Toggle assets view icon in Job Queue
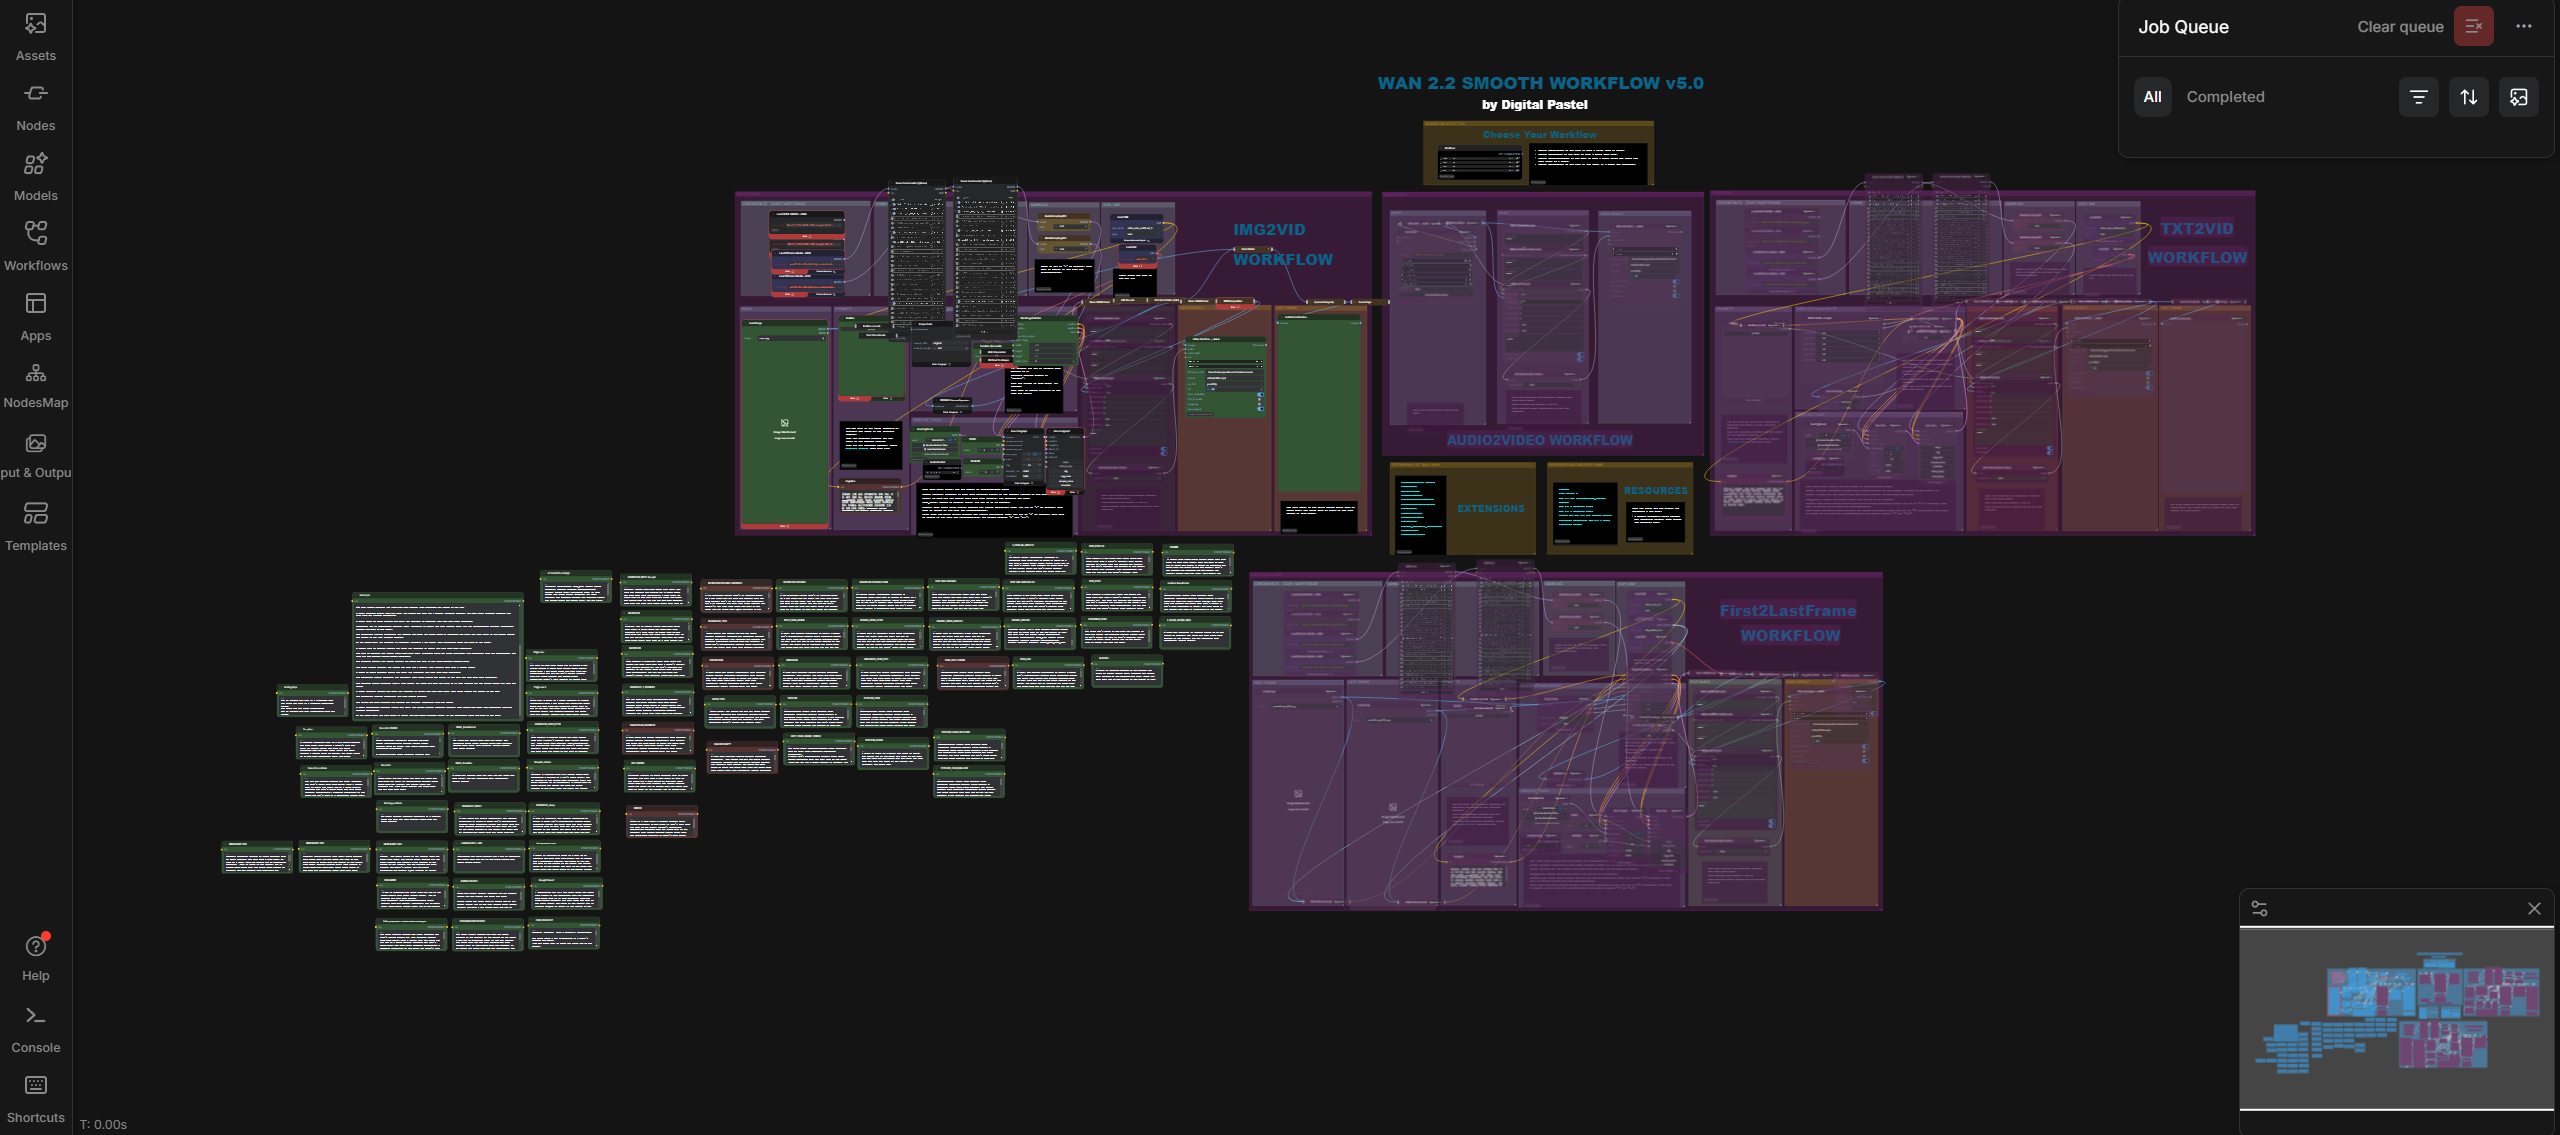Viewport: 2560px width, 1135px height. tap(2518, 97)
